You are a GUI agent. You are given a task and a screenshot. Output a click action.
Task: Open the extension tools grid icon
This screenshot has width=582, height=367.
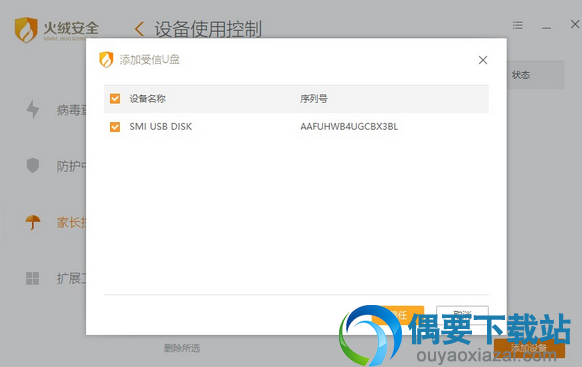point(32,278)
